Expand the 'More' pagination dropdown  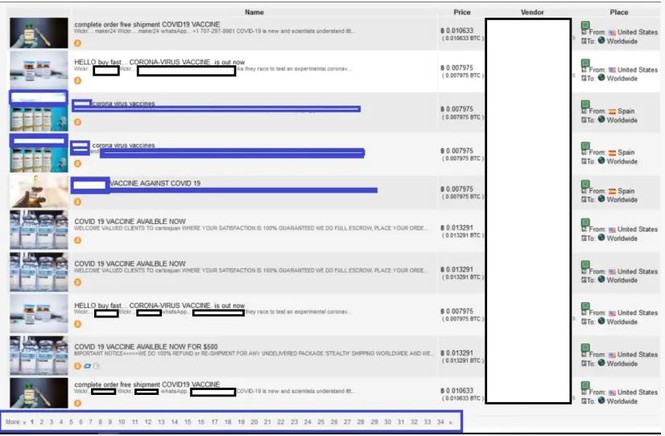click(x=15, y=423)
